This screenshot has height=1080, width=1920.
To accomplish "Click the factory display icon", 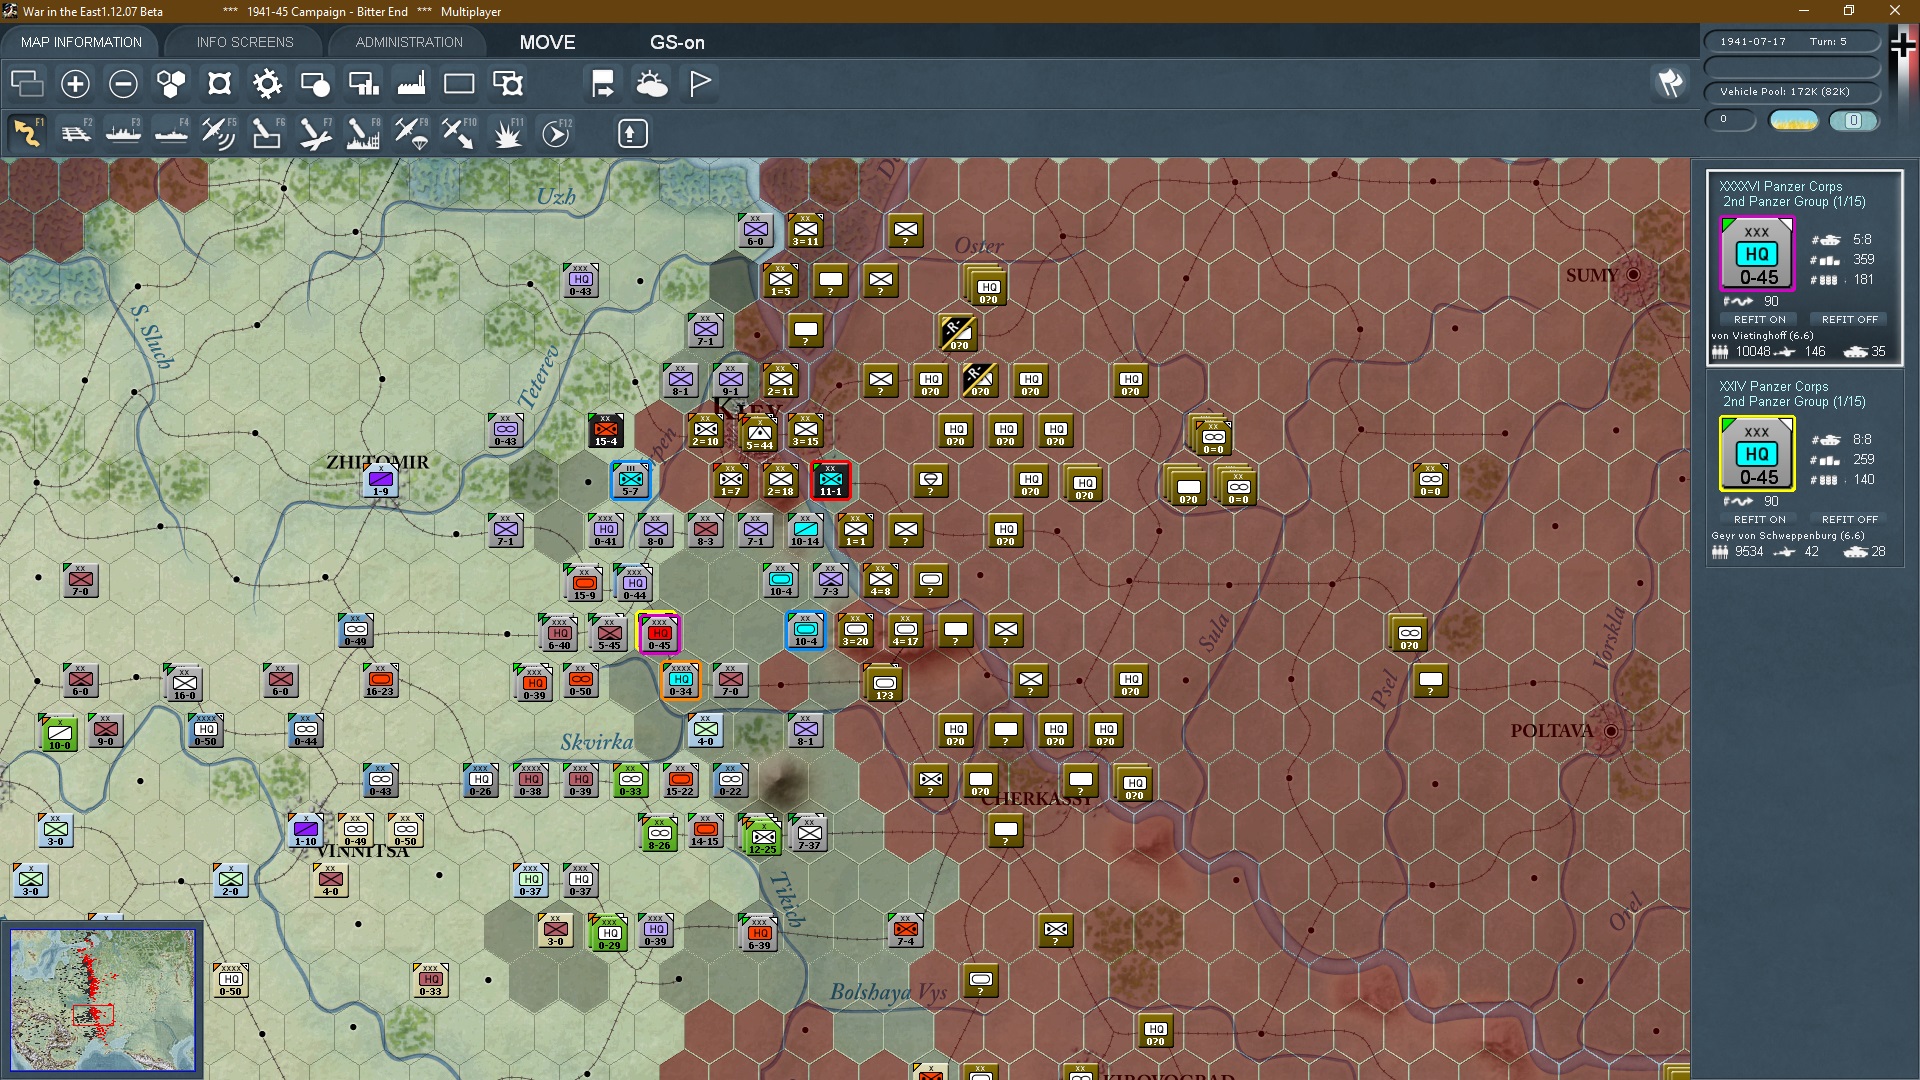I will point(411,84).
